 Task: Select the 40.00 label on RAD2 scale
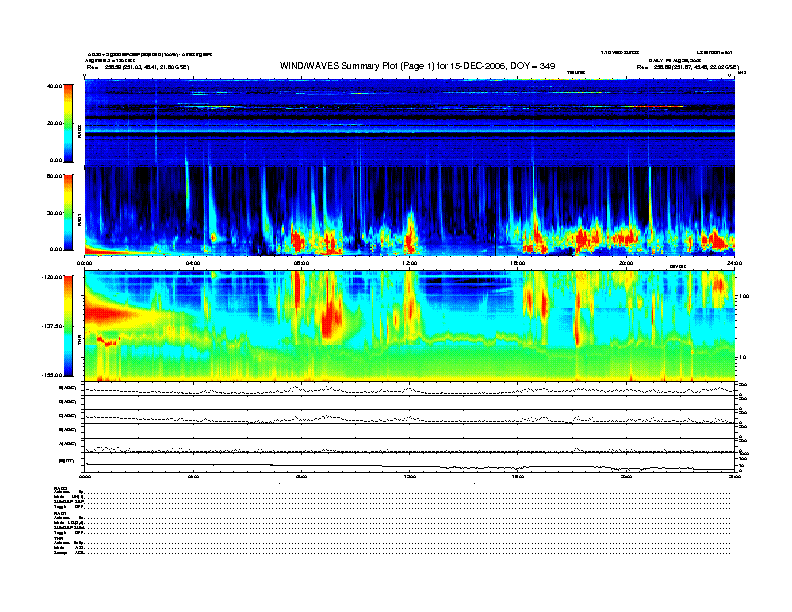pyautogui.click(x=54, y=86)
